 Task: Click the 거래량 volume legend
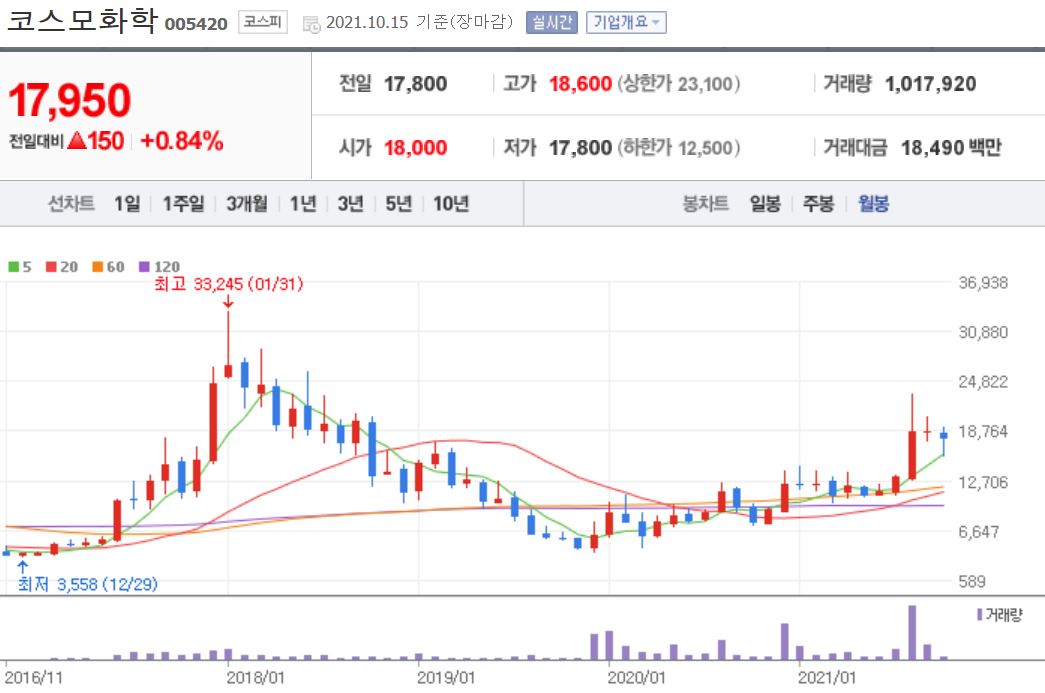tap(999, 614)
